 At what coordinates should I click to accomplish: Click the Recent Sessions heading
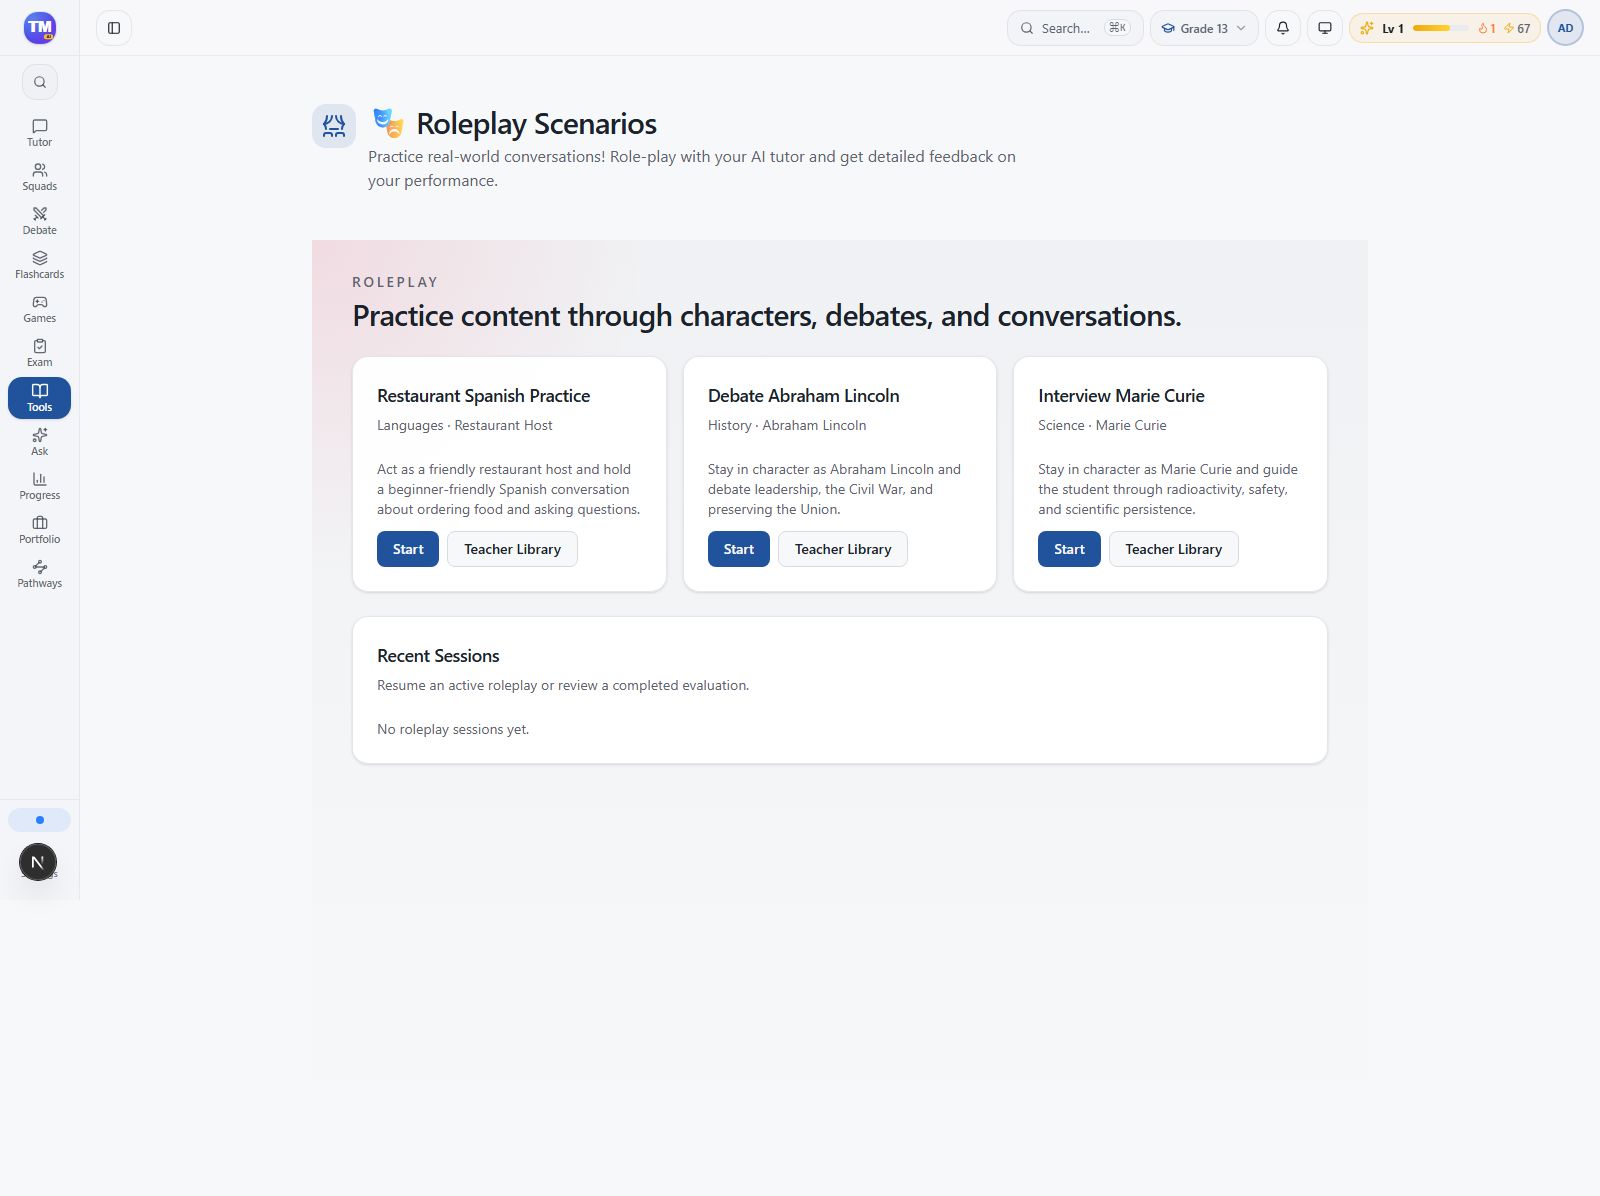[x=438, y=656]
